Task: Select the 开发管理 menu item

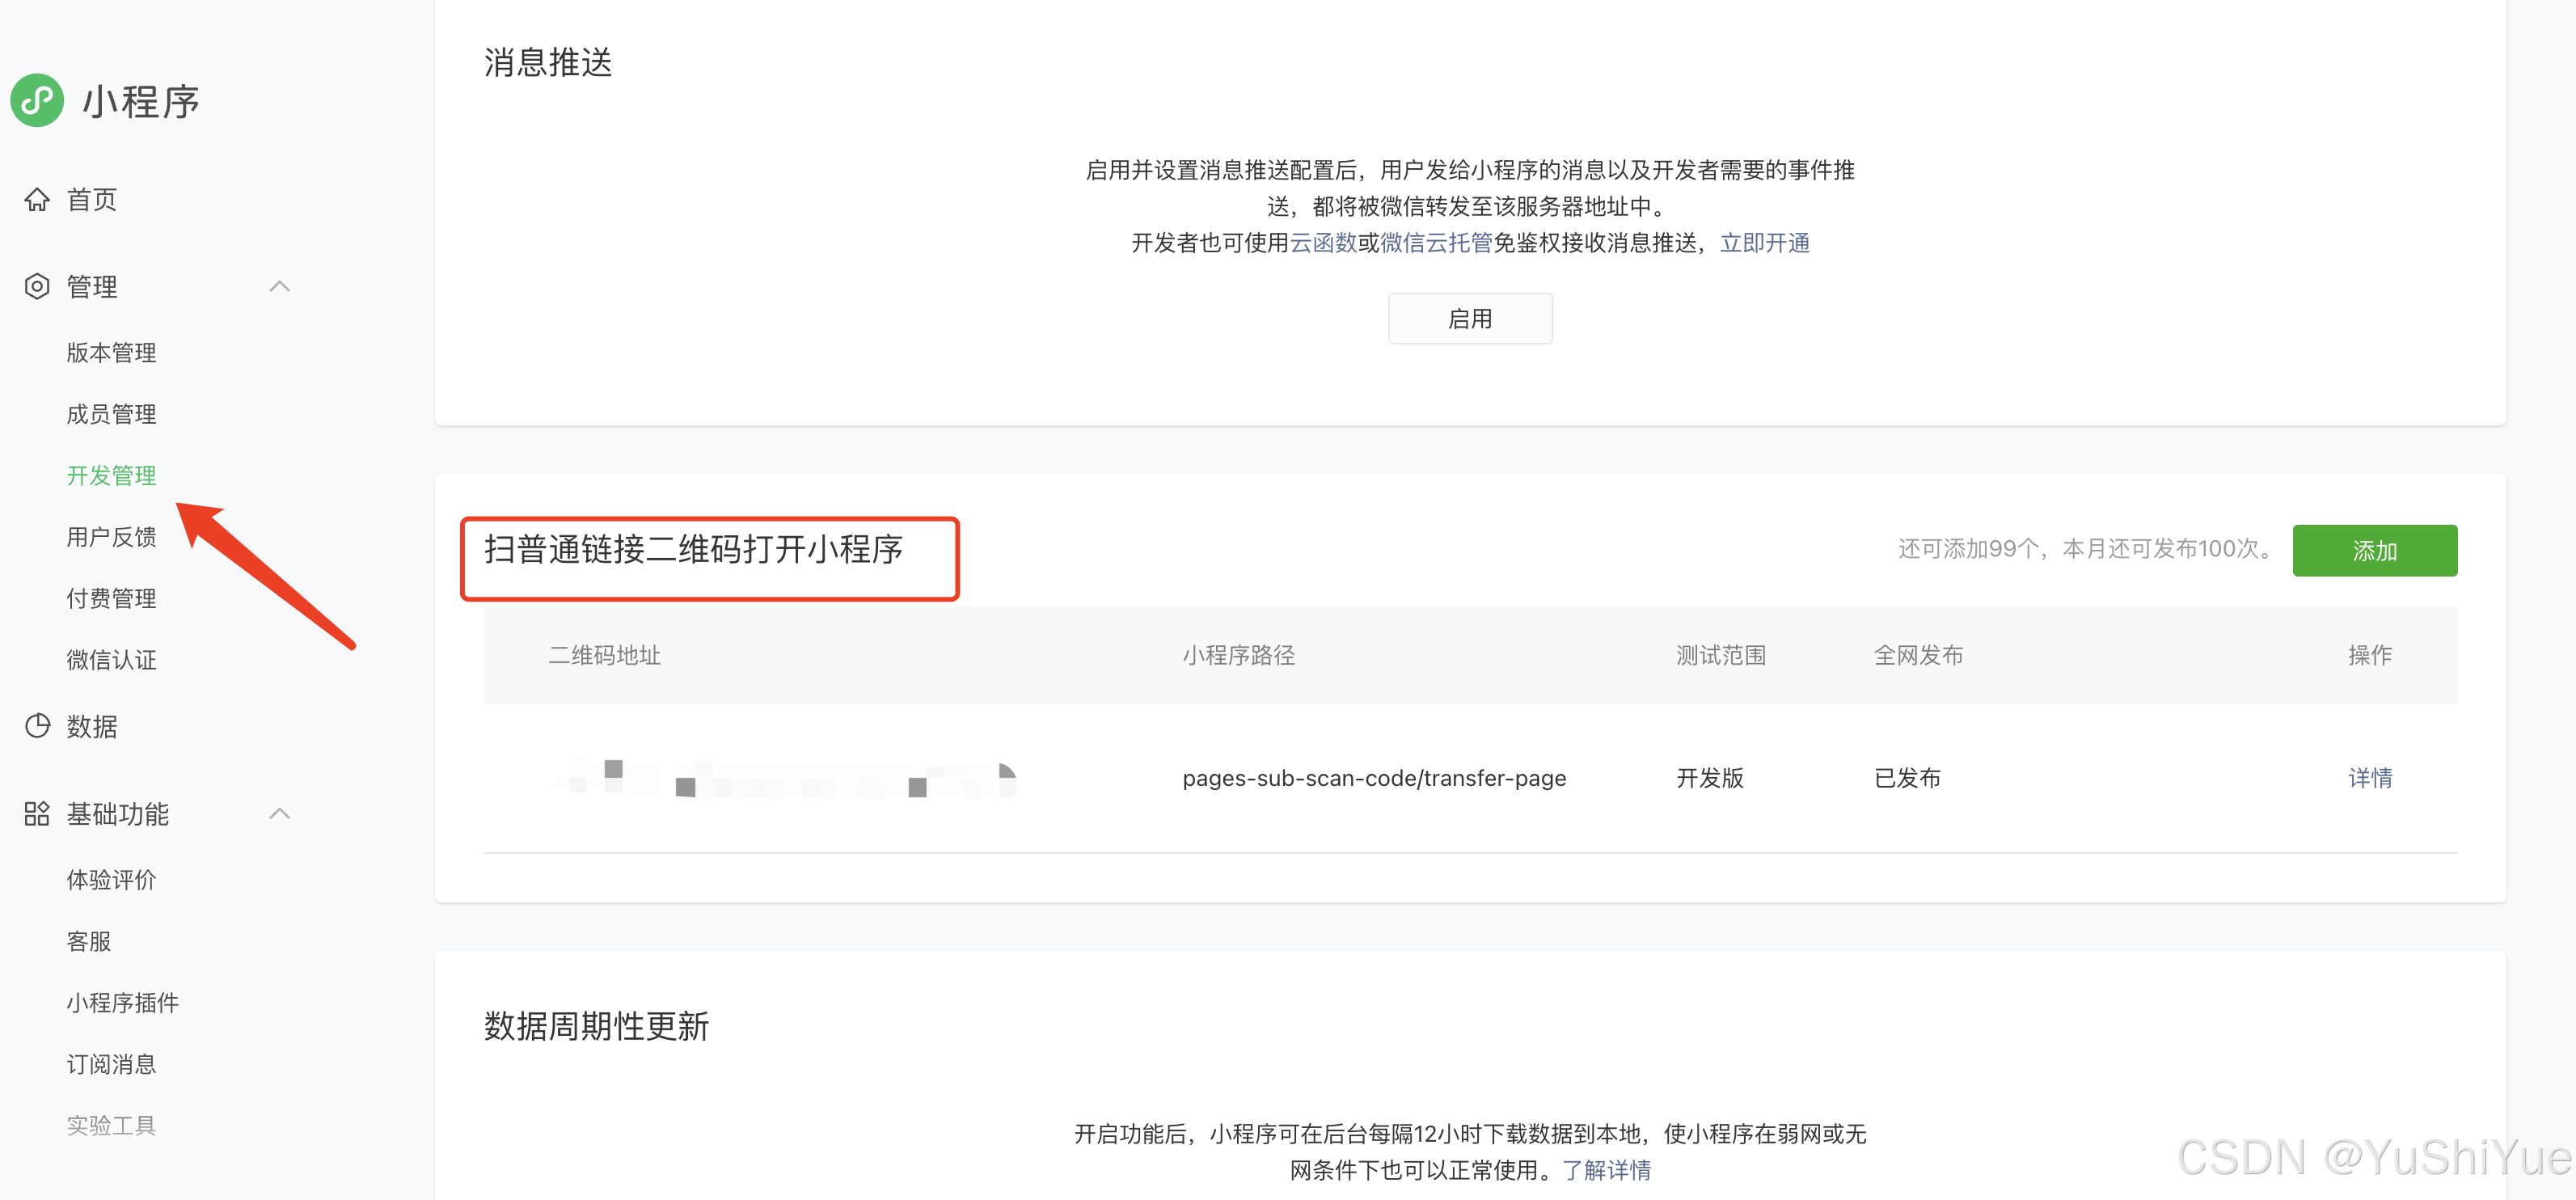Action: 111,476
